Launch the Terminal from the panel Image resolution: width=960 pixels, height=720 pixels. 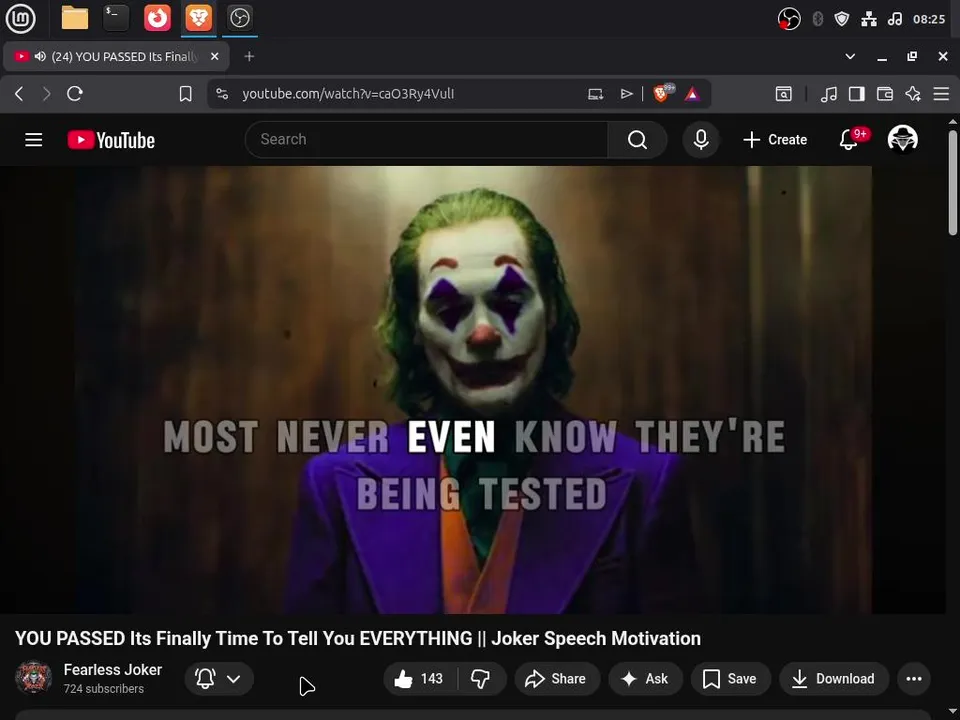pyautogui.click(x=116, y=18)
